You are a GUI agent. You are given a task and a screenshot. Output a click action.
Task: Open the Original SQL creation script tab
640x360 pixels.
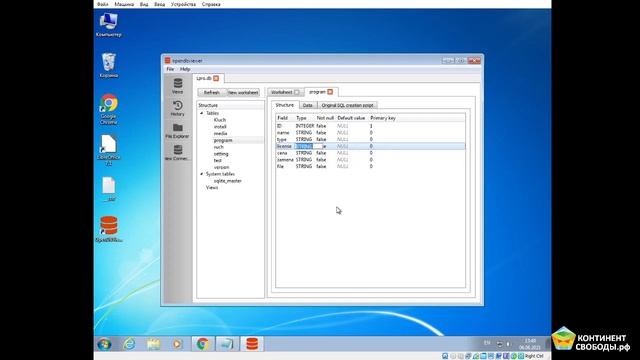tap(347, 105)
